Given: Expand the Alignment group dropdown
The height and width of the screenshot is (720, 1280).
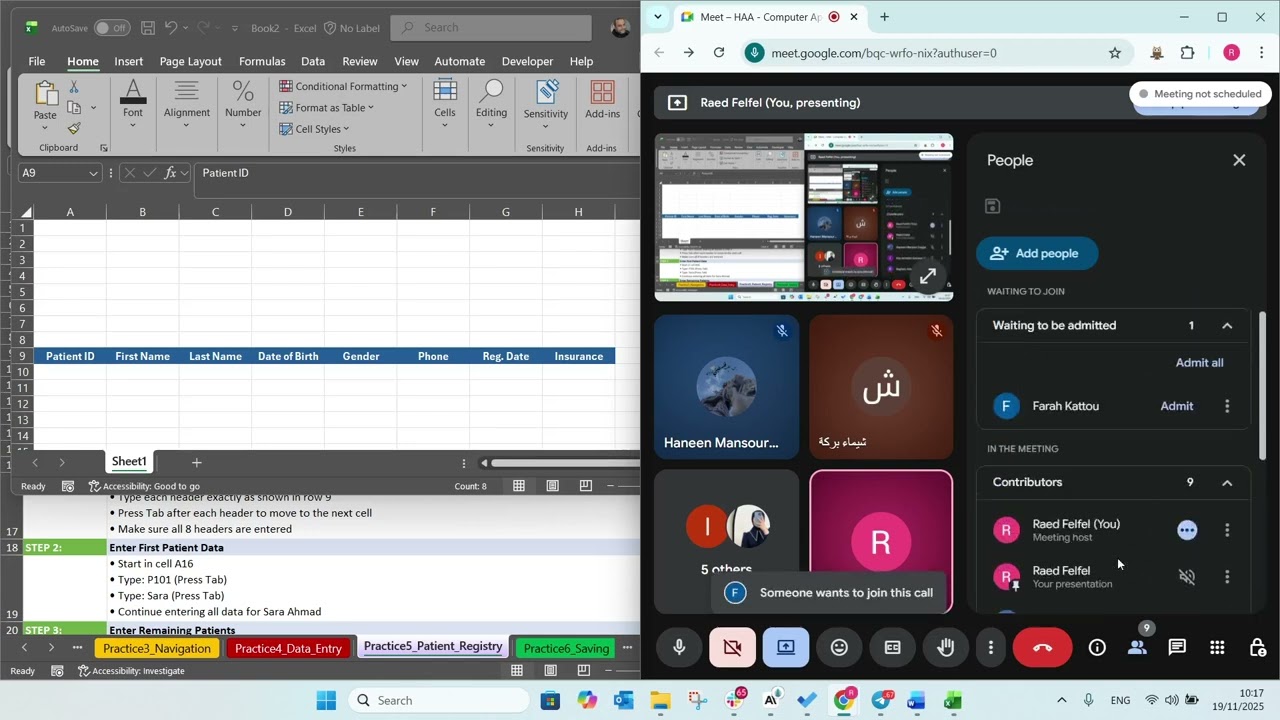Looking at the screenshot, I should pos(186,125).
